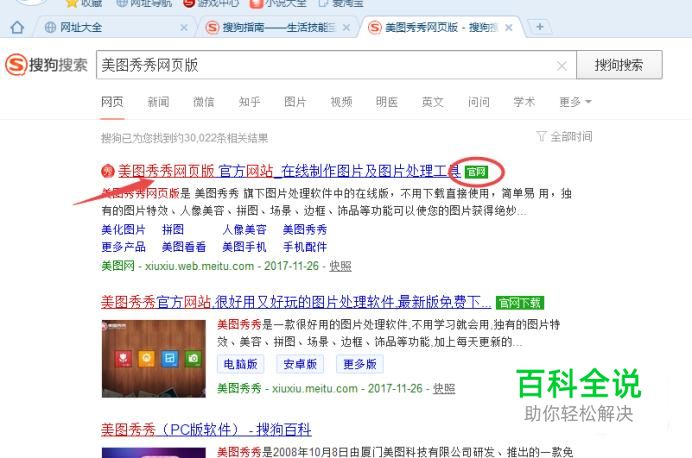Click the Sogou search logo

click(46, 65)
